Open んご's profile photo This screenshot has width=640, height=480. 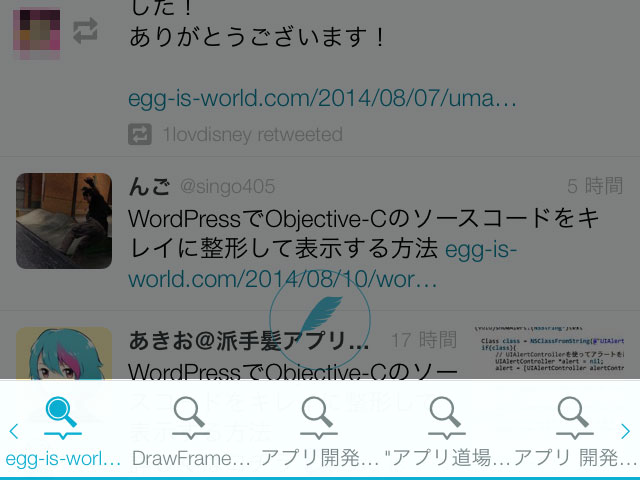(64, 221)
